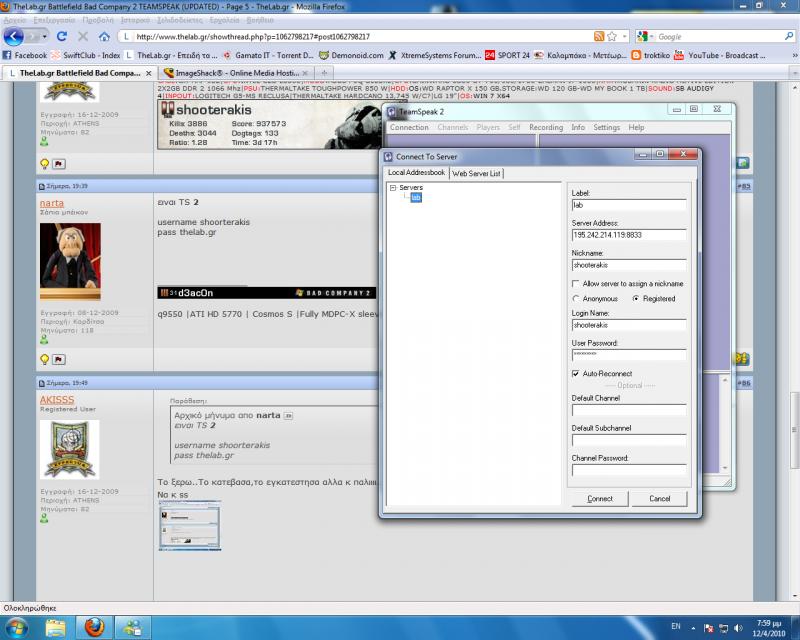Click the RSS feed icon in address bar
The width and height of the screenshot is (800, 640).
(599, 36)
